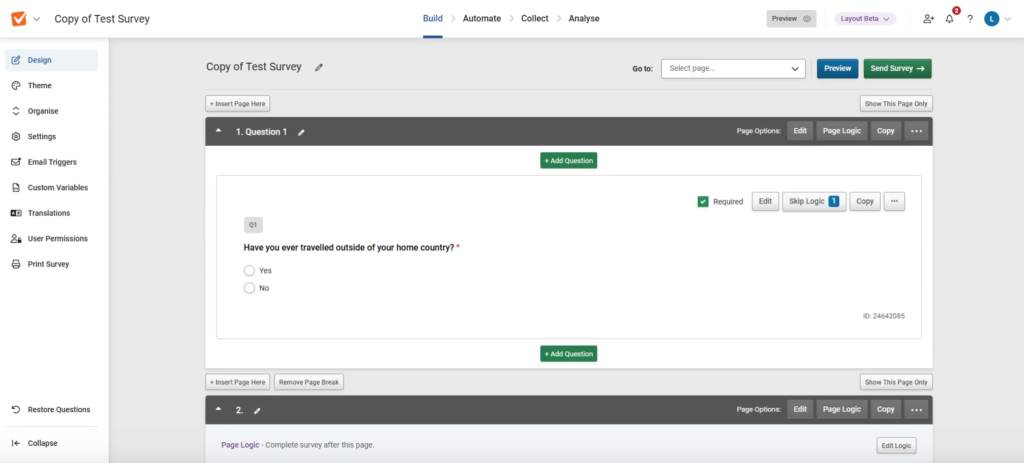Click the pencil icon next to 1. Question 1
The width and height of the screenshot is (1024, 463).
(x=301, y=132)
